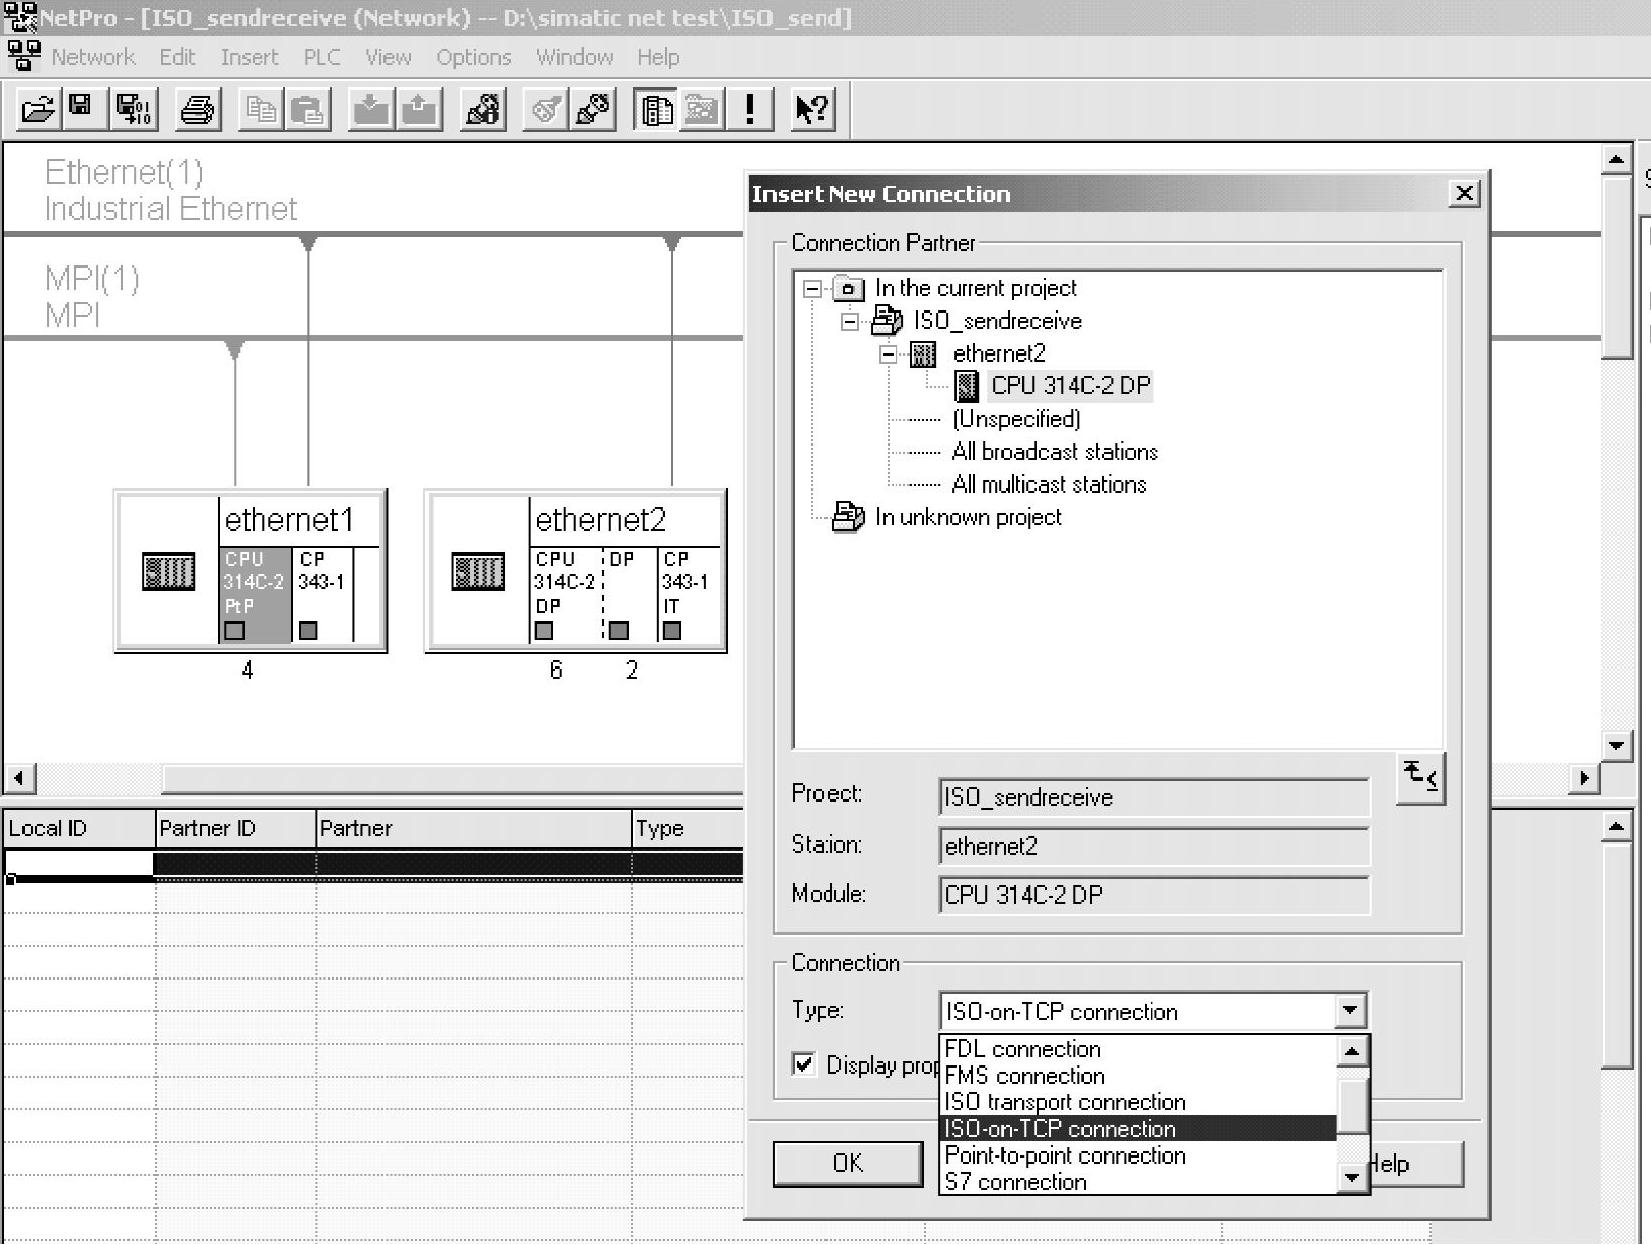Click the NetPro application icon in title bar
This screenshot has width=1651, height=1244.
tap(21, 17)
